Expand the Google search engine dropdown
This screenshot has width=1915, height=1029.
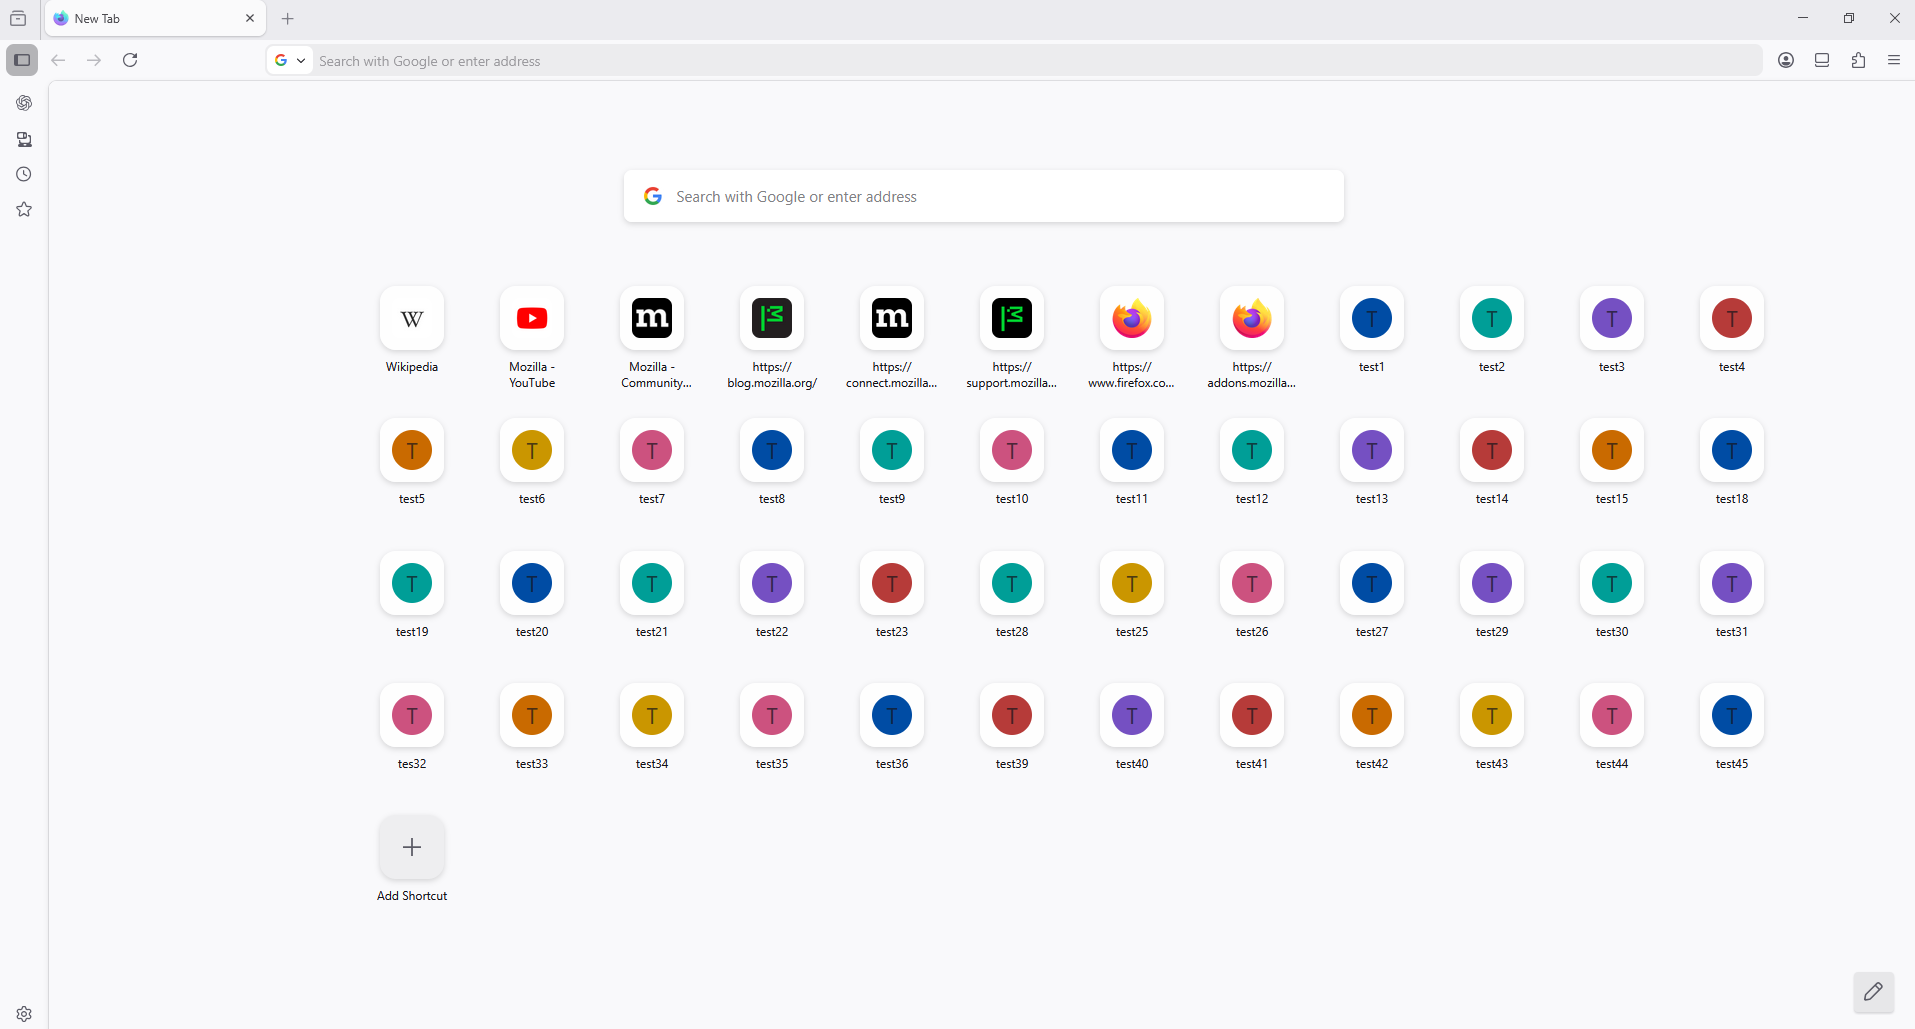(x=290, y=60)
